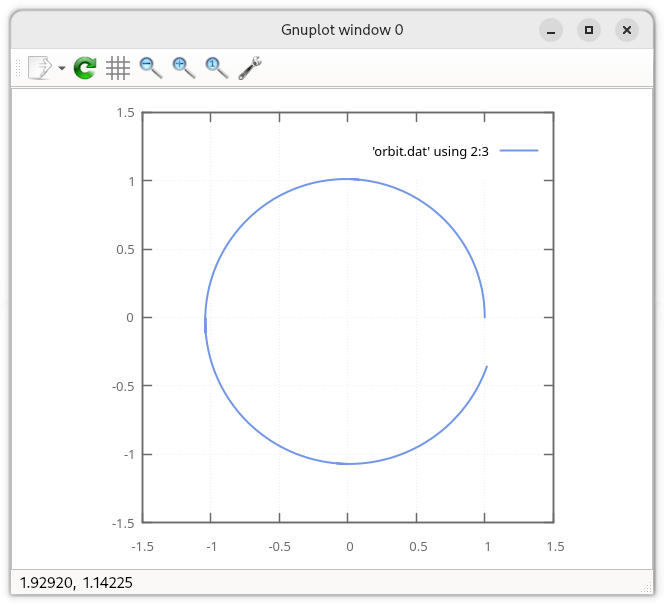Apply previous zoom settings magnifier

coord(151,68)
